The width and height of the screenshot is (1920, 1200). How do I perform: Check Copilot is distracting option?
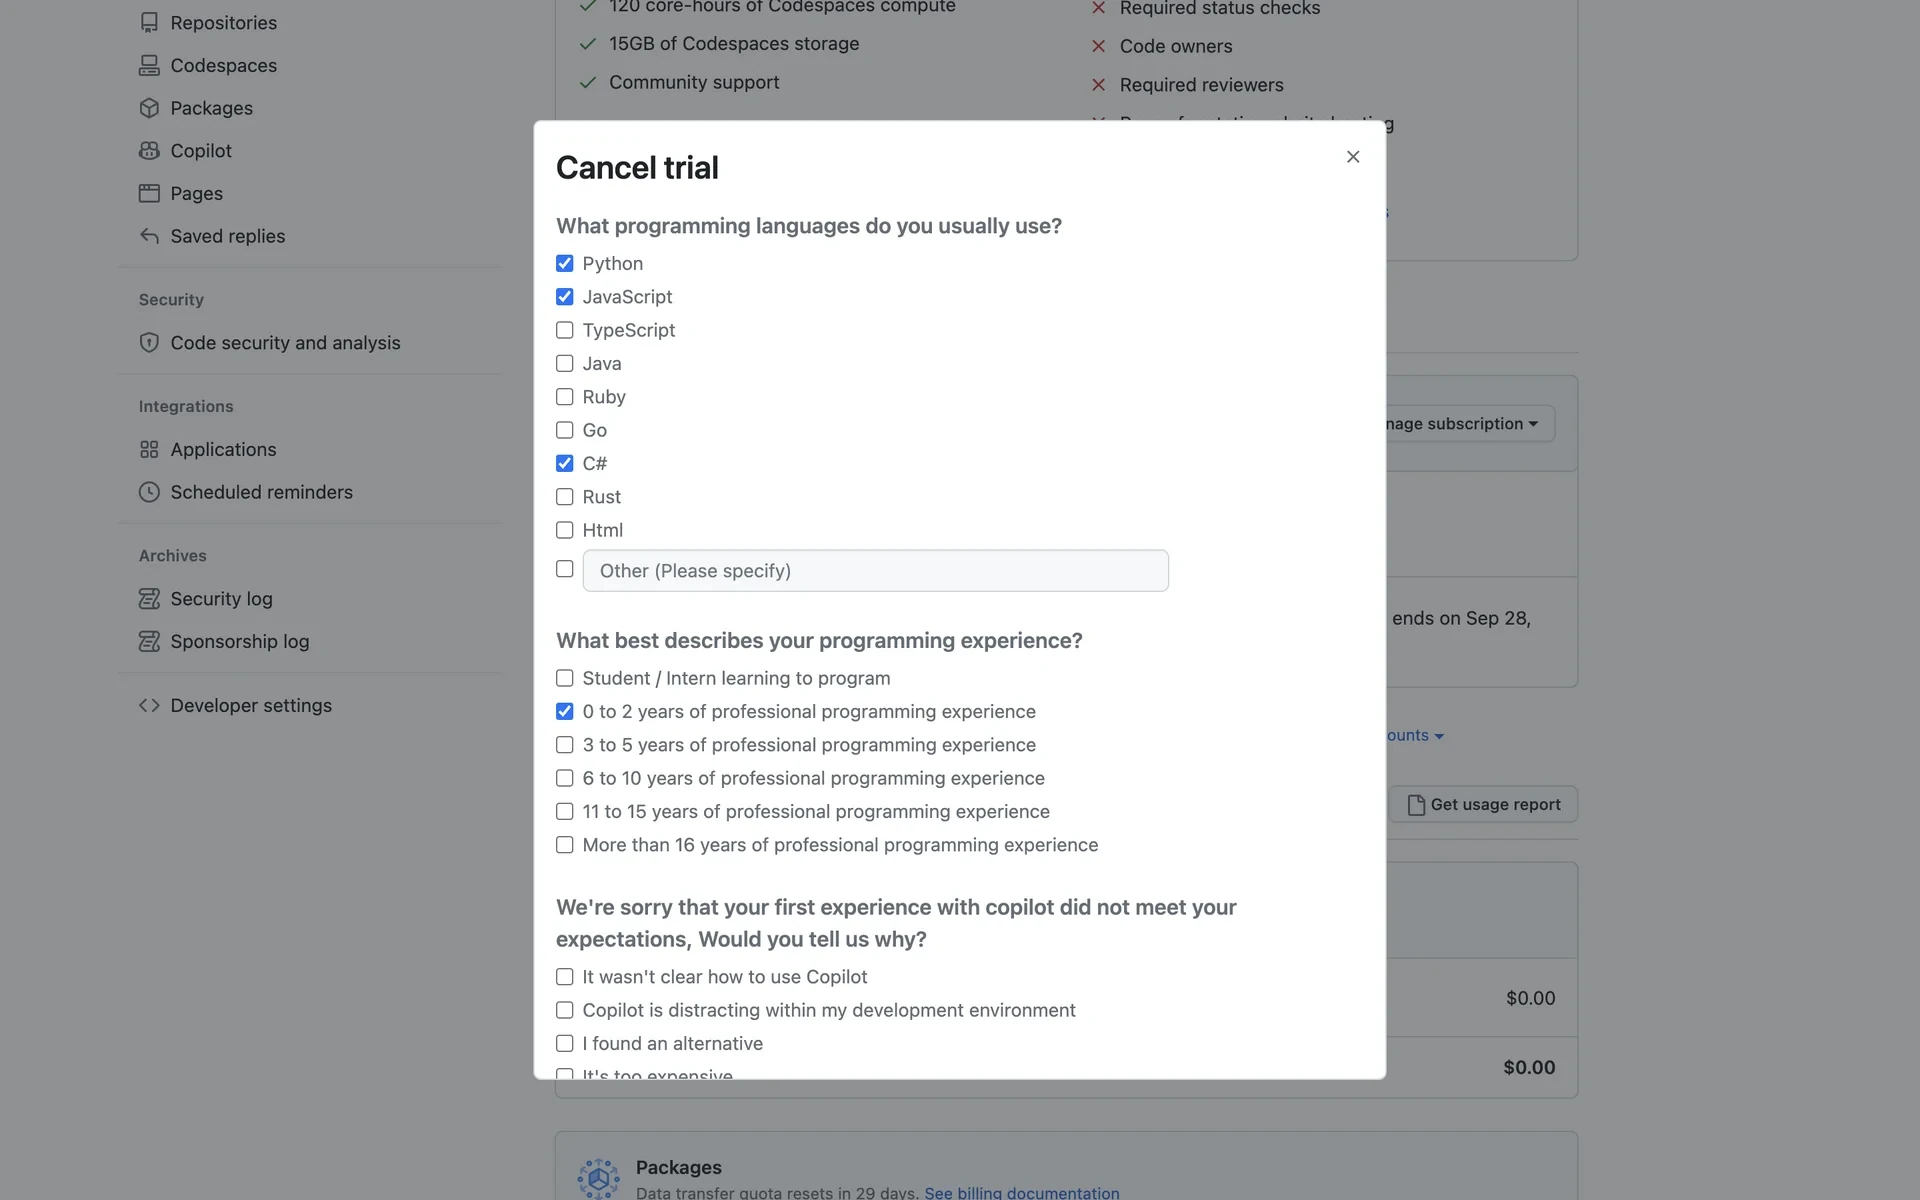coord(565,1010)
